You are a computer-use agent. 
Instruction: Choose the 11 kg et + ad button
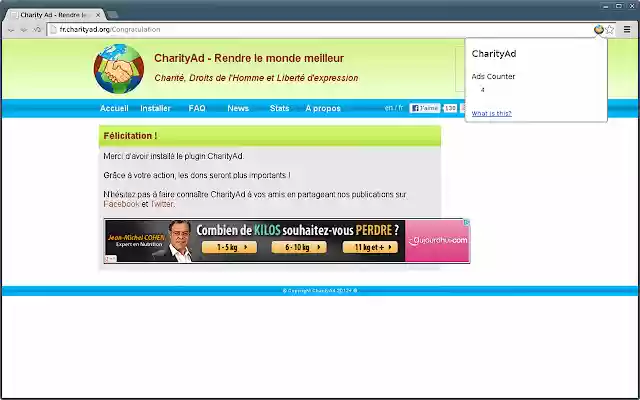pos(370,247)
